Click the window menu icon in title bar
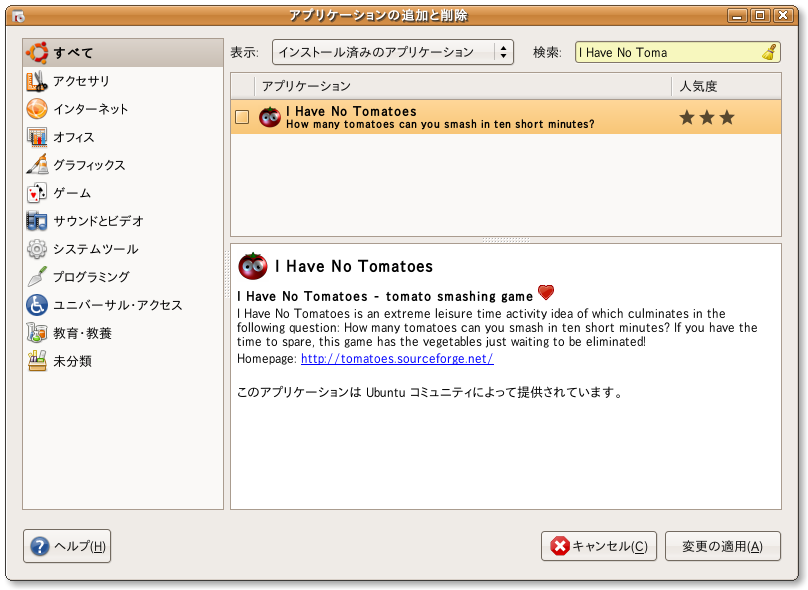 pos(19,16)
